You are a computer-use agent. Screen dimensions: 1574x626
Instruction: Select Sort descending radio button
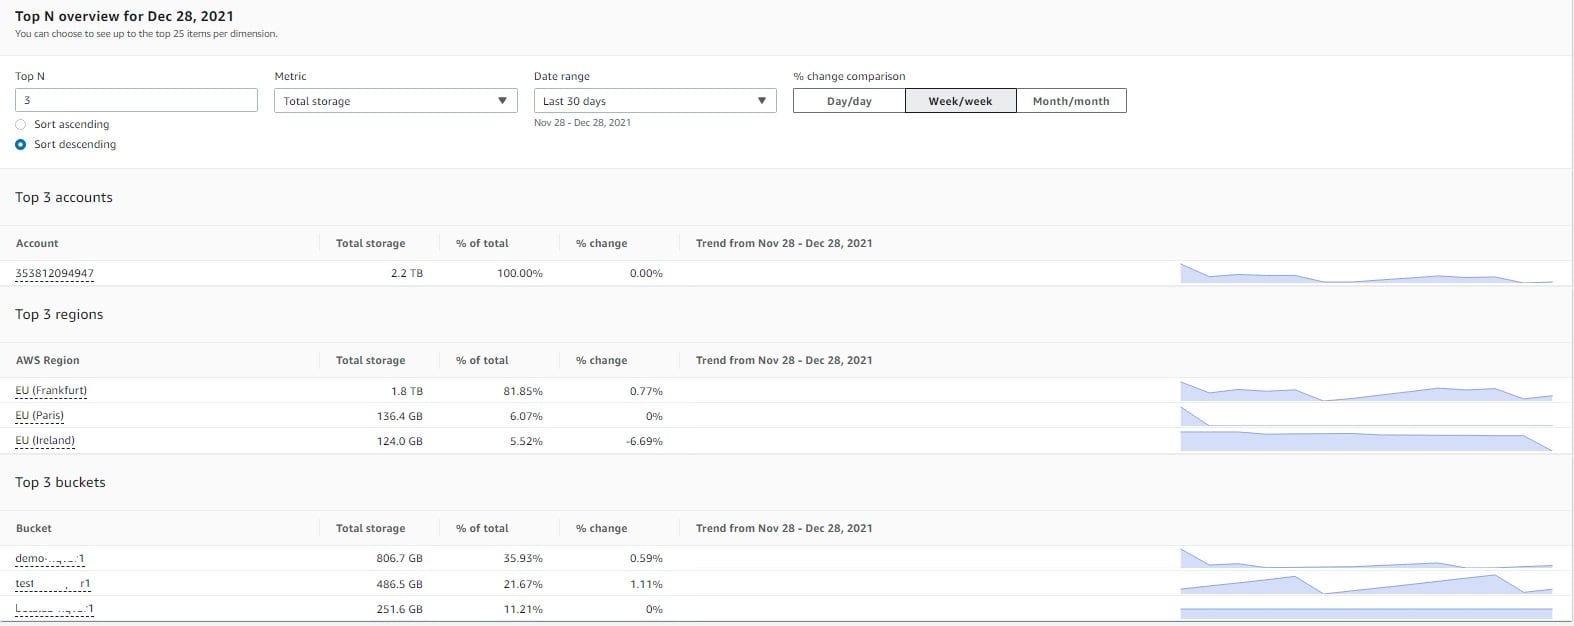[x=21, y=144]
